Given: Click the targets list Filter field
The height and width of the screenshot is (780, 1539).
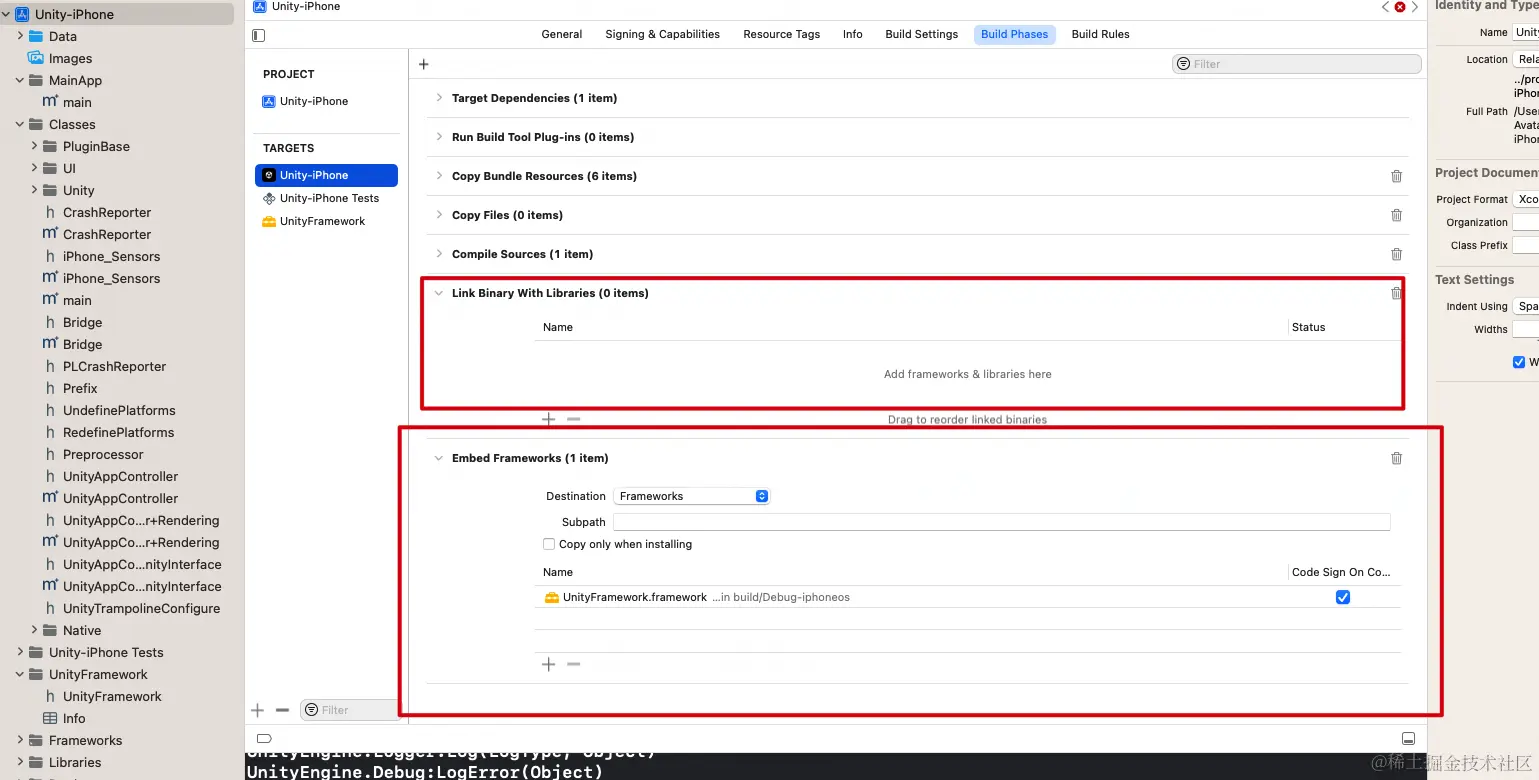Looking at the screenshot, I should click(x=349, y=710).
